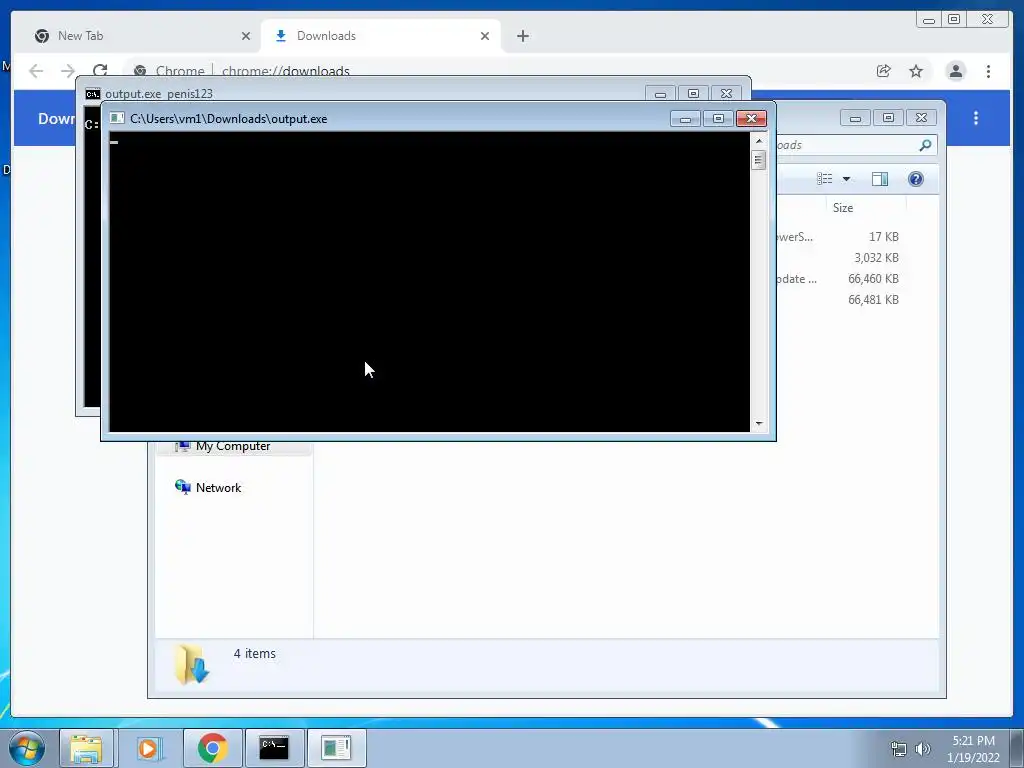
Task: Maximize the Explorer Downloads window
Action: coord(888,118)
